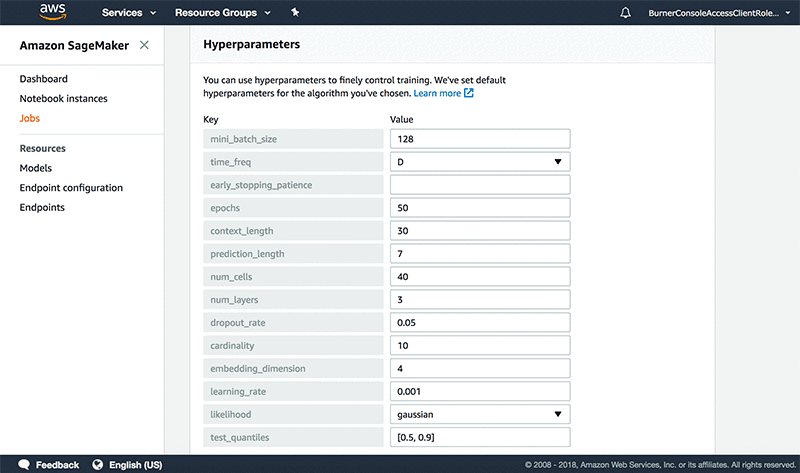Follow the Learn more link
This screenshot has height=473, width=800.
(437, 93)
